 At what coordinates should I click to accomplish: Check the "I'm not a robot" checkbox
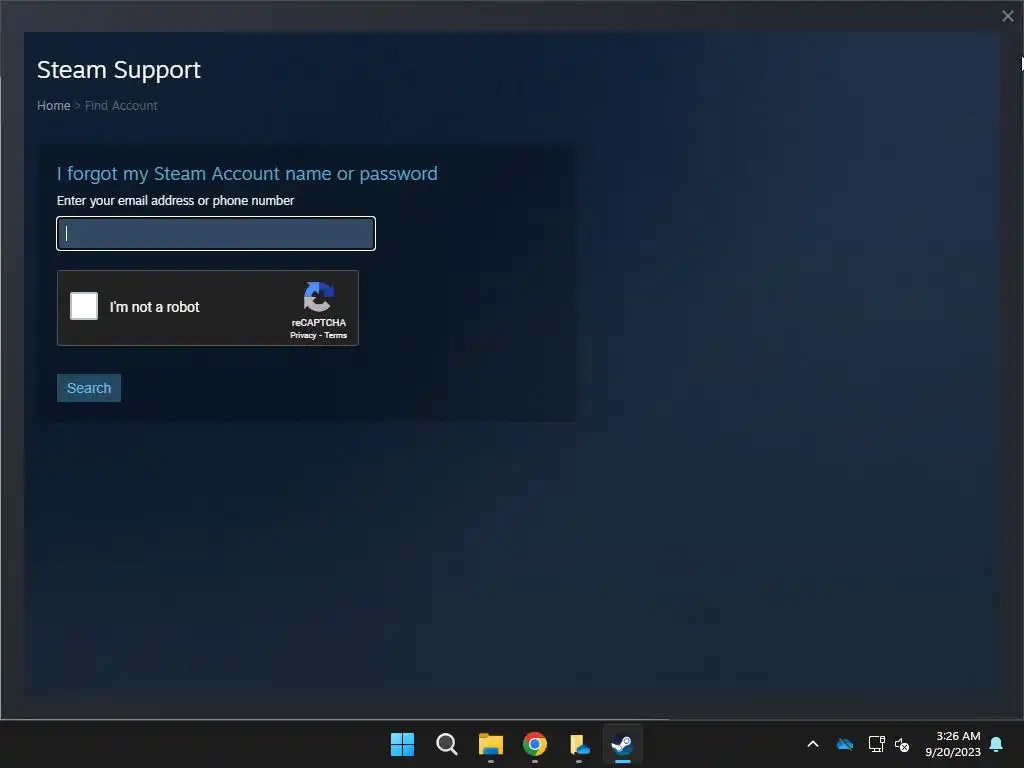pyautogui.click(x=84, y=306)
